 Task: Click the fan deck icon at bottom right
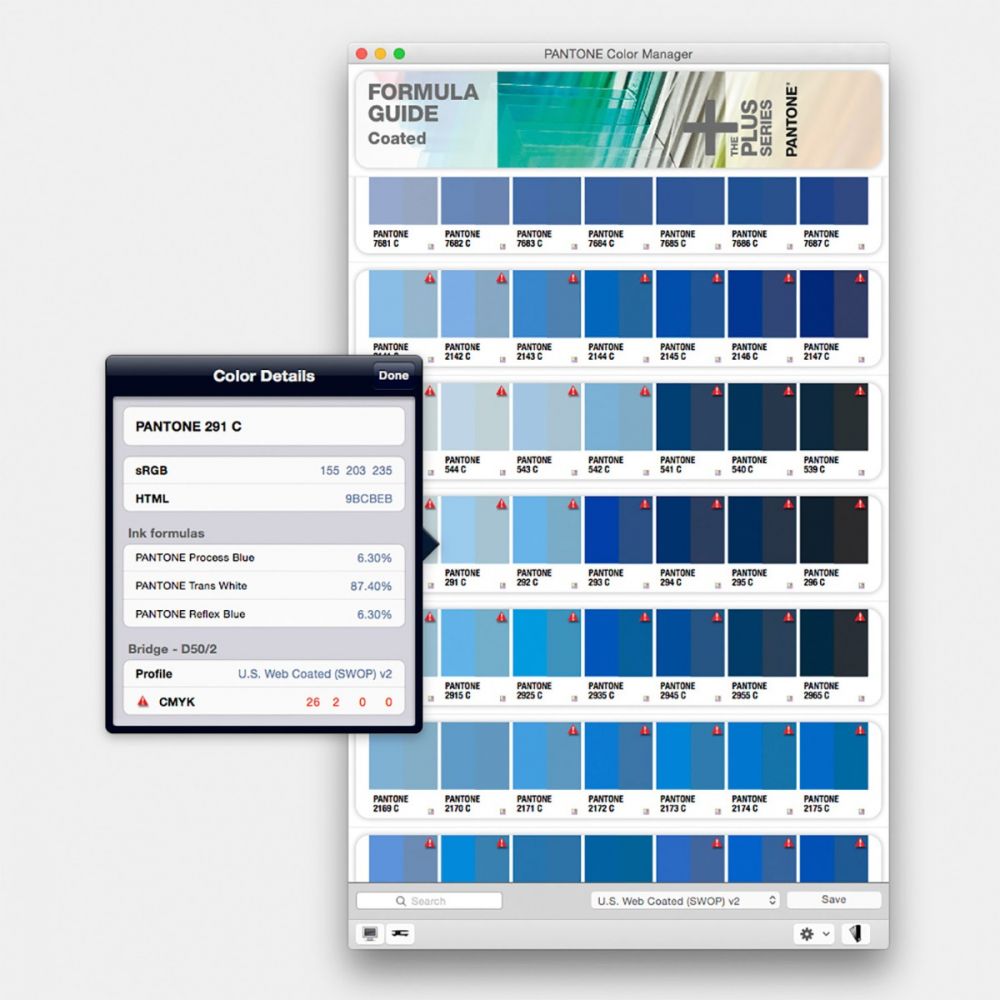855,934
